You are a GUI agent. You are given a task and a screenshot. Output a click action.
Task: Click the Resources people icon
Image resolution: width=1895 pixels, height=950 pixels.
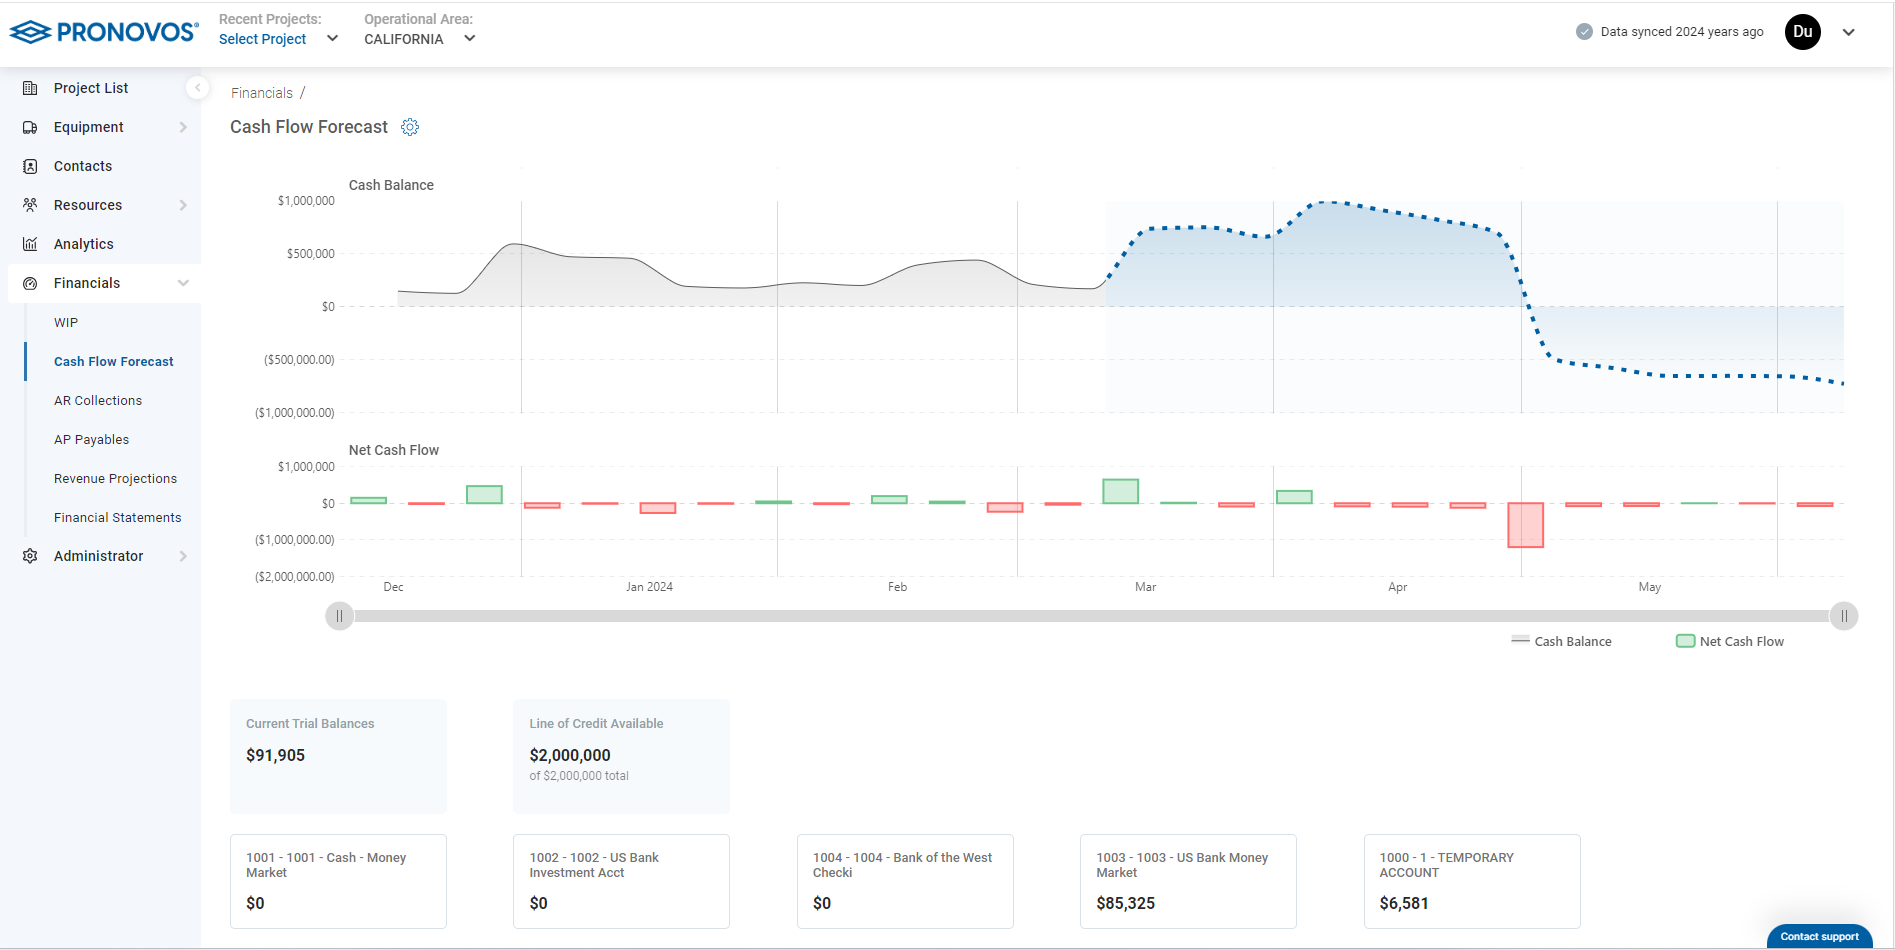[30, 205]
